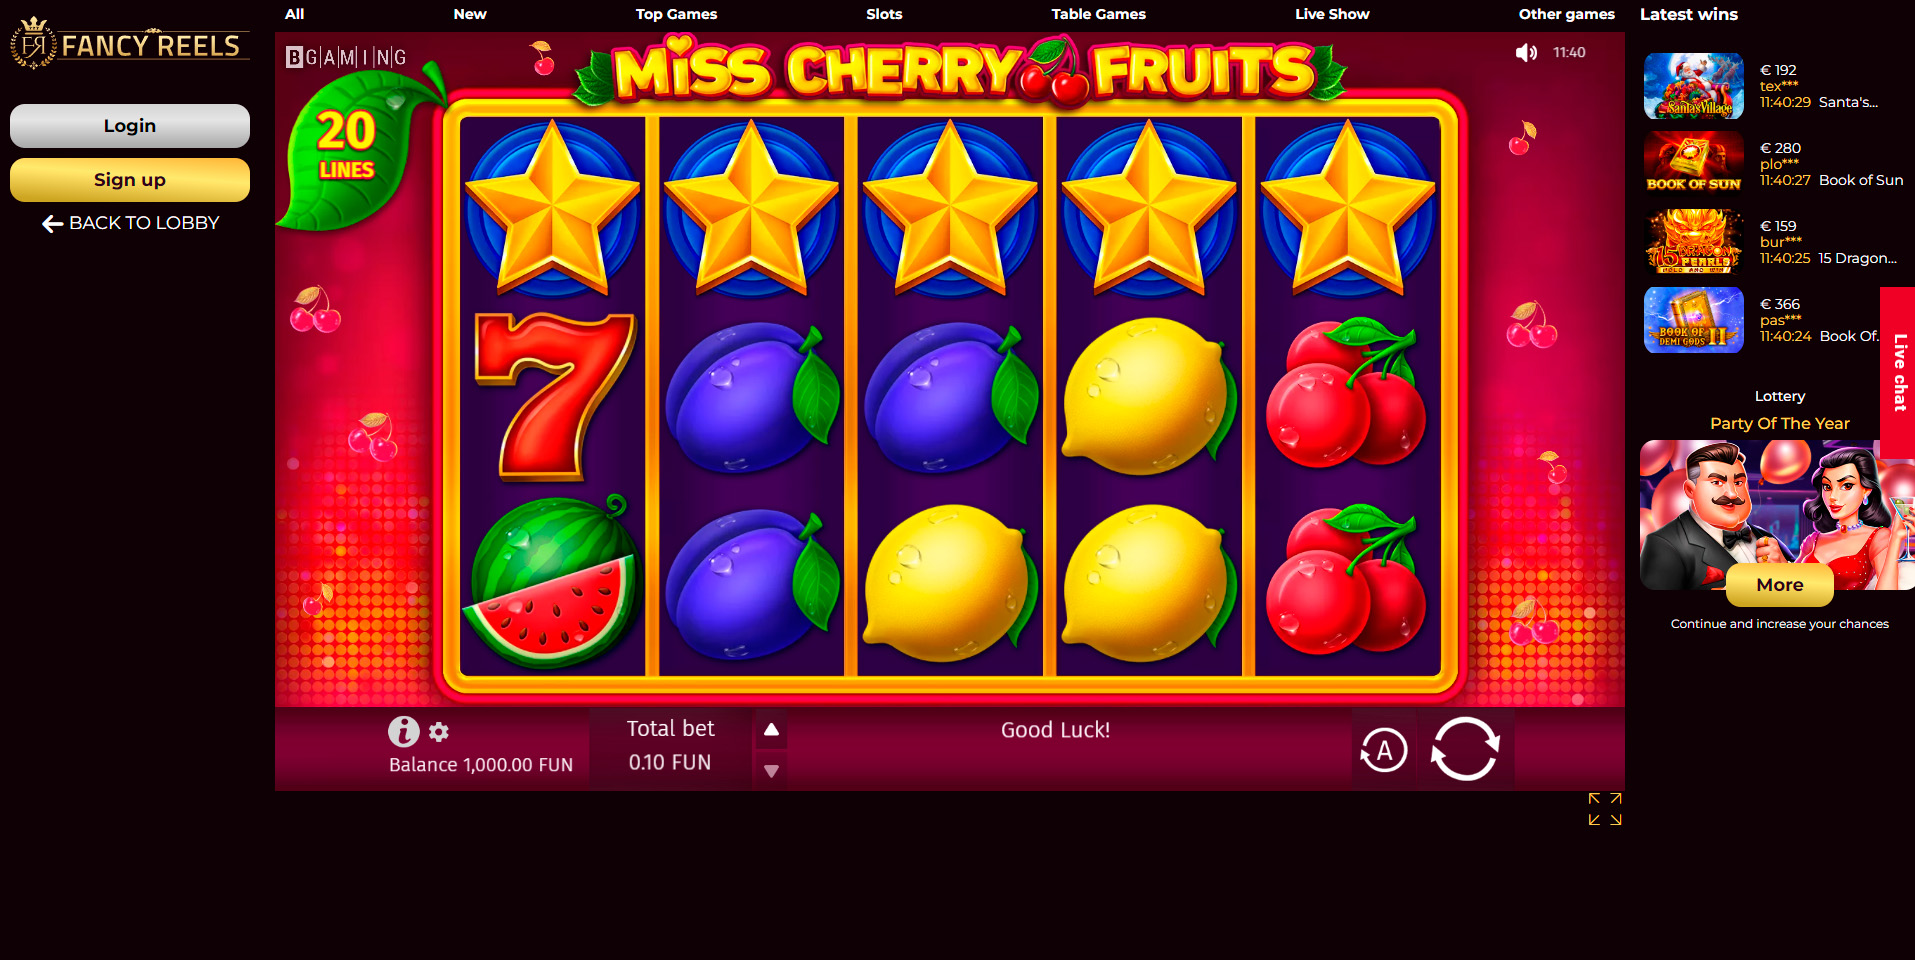This screenshot has width=1915, height=960.
Task: Click the back arrow to lobby
Action: pyautogui.click(x=53, y=224)
